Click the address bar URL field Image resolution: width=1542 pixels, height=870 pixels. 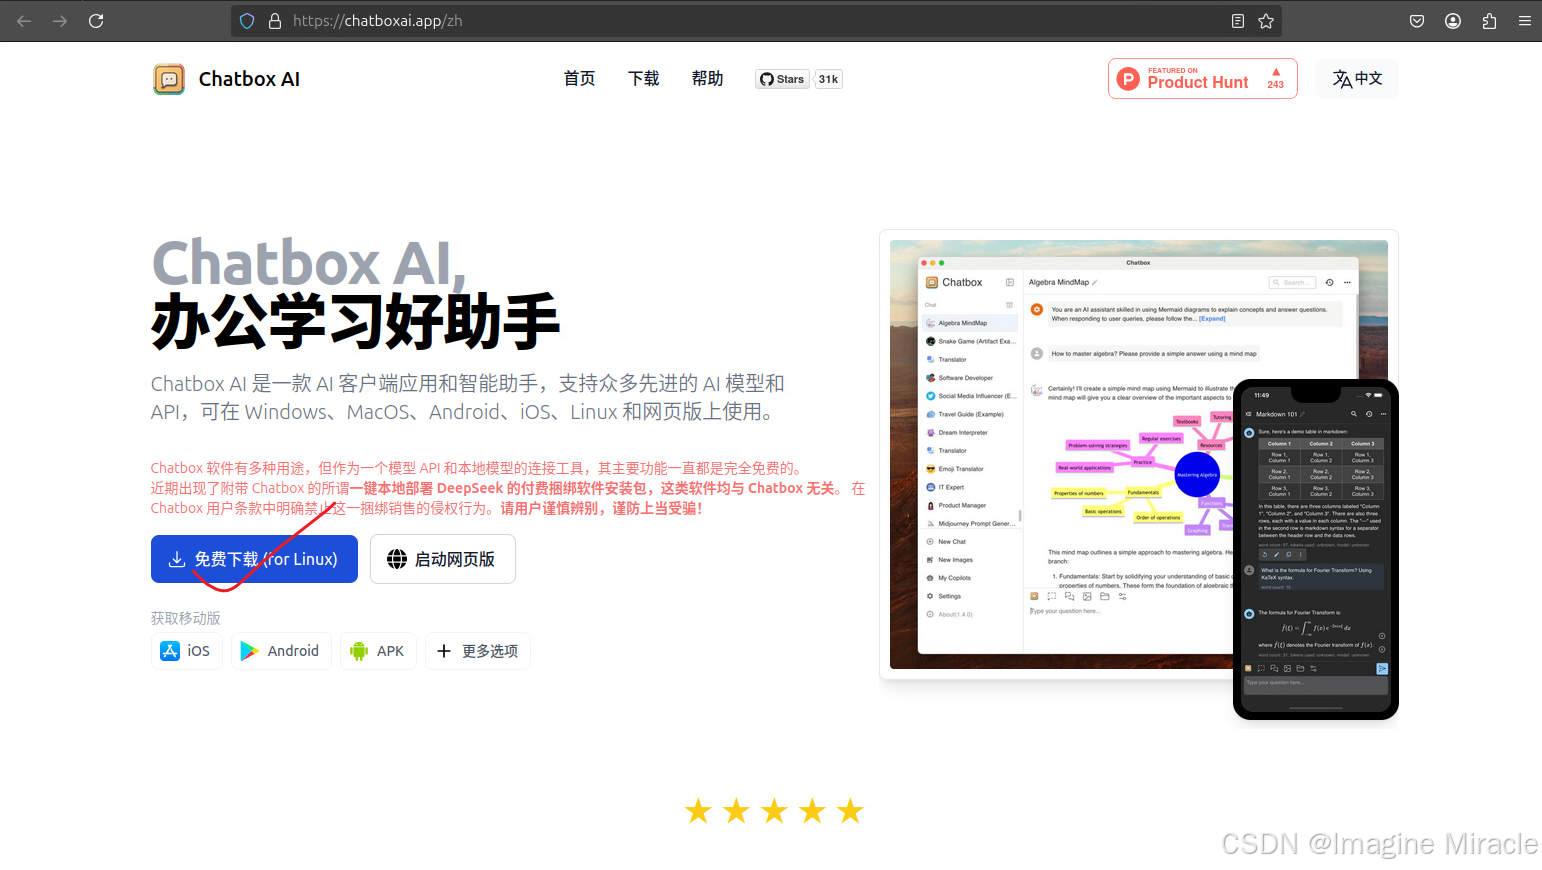click(755, 21)
